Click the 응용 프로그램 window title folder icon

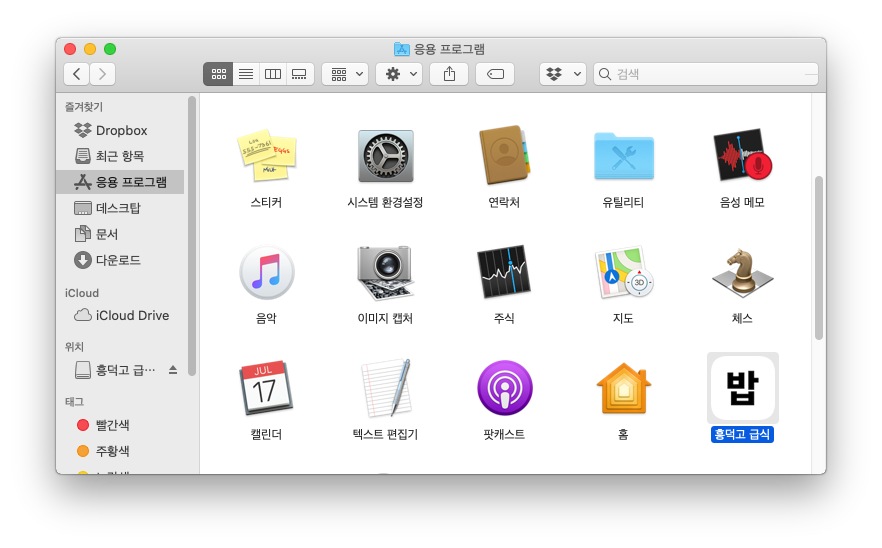point(402,49)
